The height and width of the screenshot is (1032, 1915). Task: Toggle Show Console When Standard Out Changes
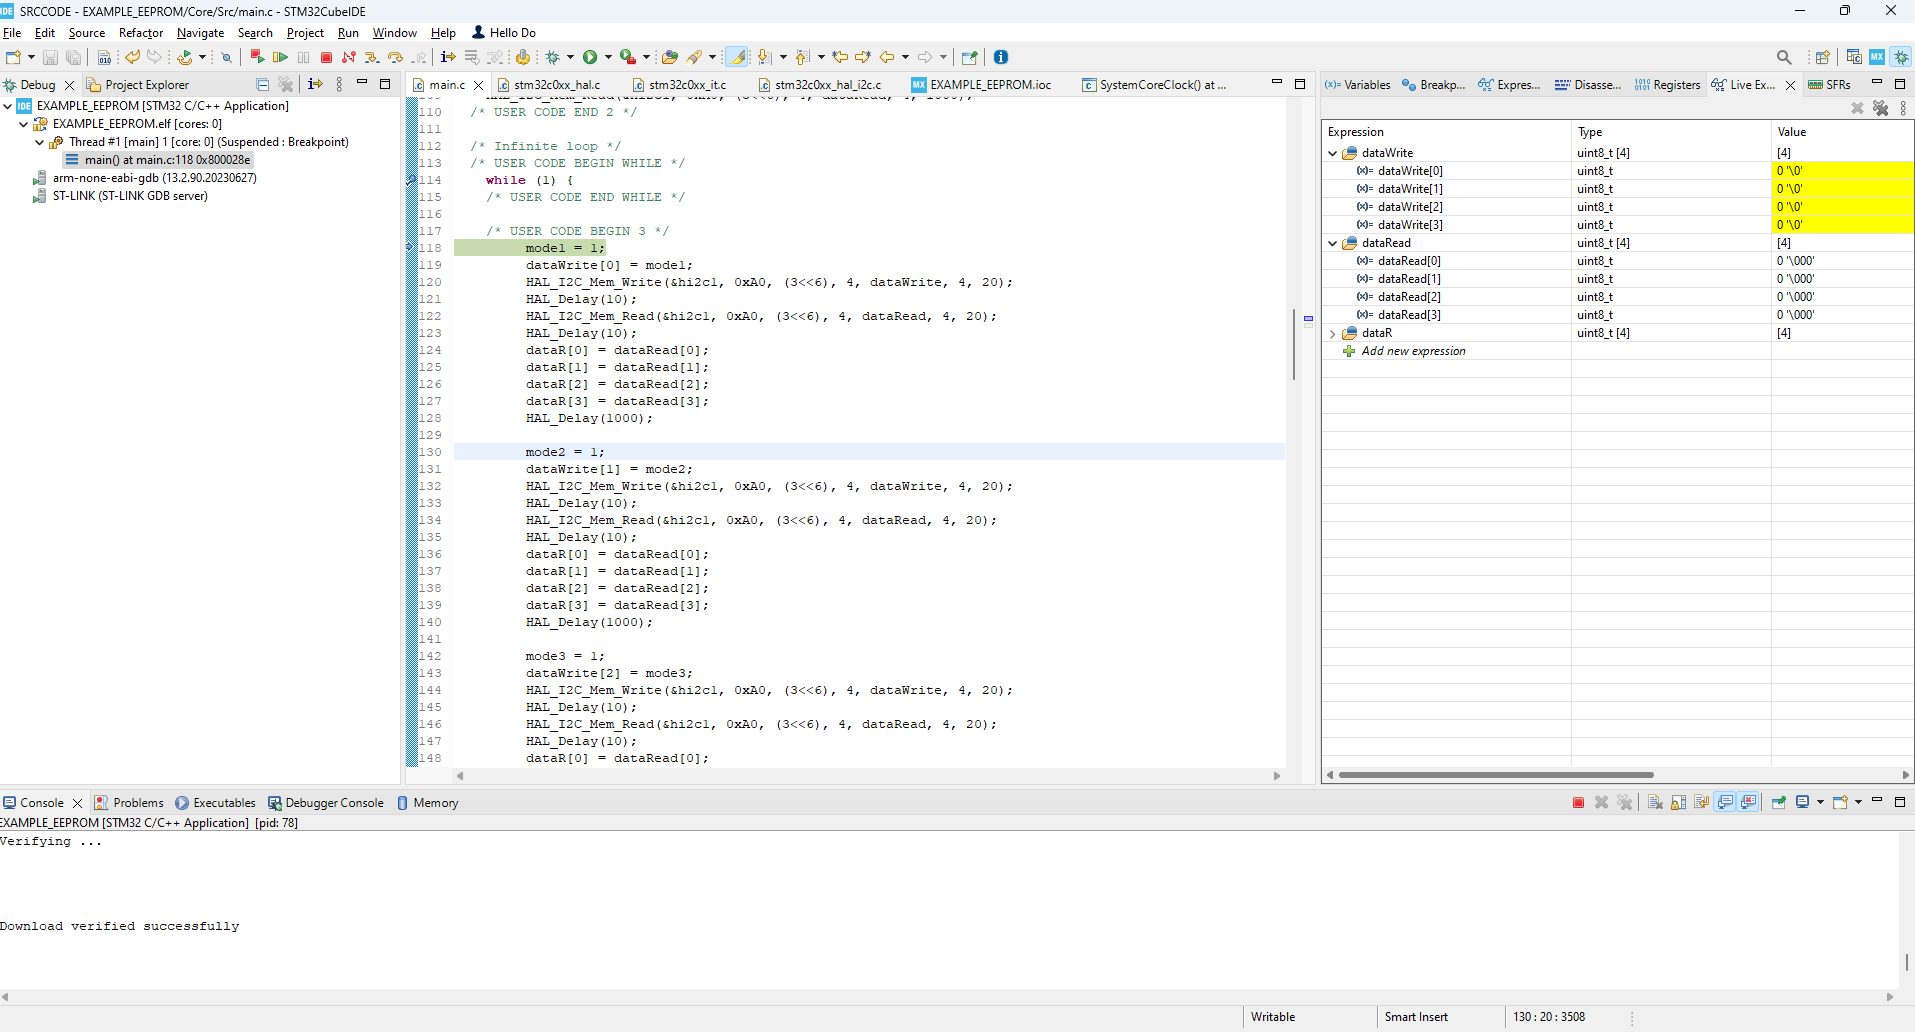click(1725, 803)
